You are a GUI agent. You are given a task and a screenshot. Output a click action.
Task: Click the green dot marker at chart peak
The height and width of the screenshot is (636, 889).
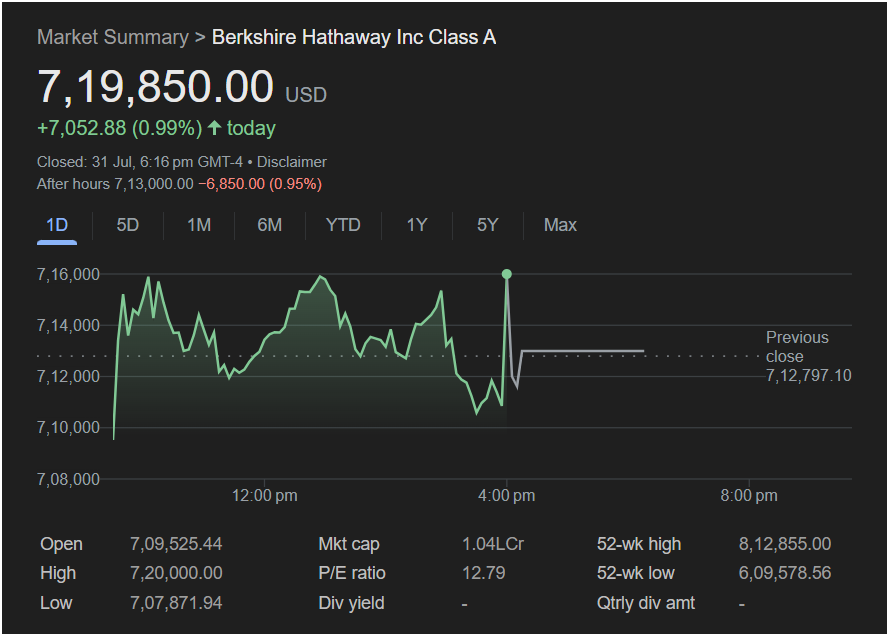(507, 274)
